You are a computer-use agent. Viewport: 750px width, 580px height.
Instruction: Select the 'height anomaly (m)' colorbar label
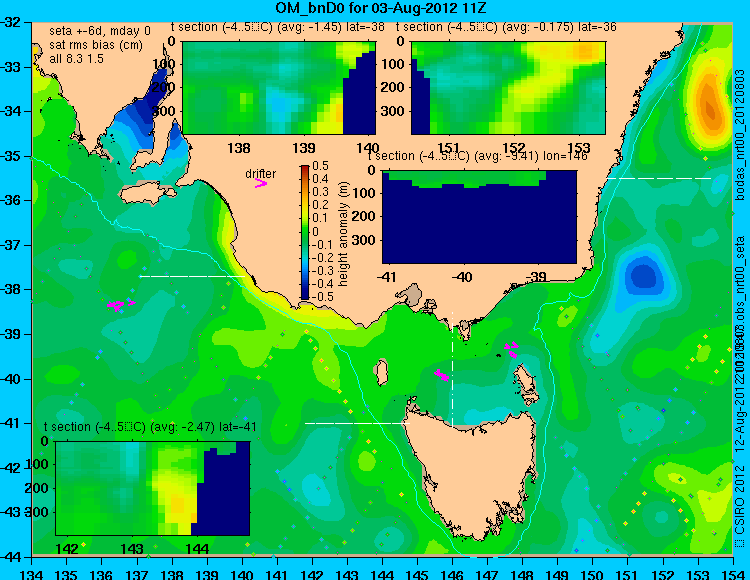click(x=343, y=234)
